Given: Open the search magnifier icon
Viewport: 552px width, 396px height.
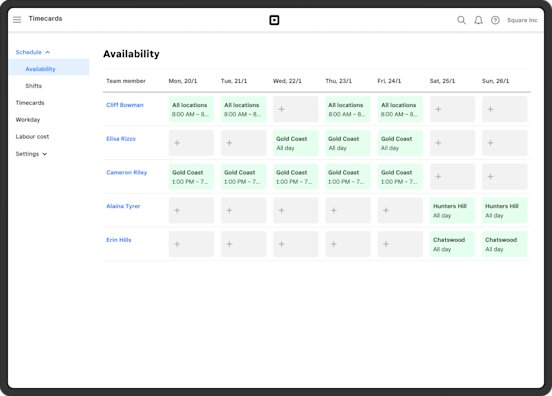Looking at the screenshot, I should (x=461, y=20).
